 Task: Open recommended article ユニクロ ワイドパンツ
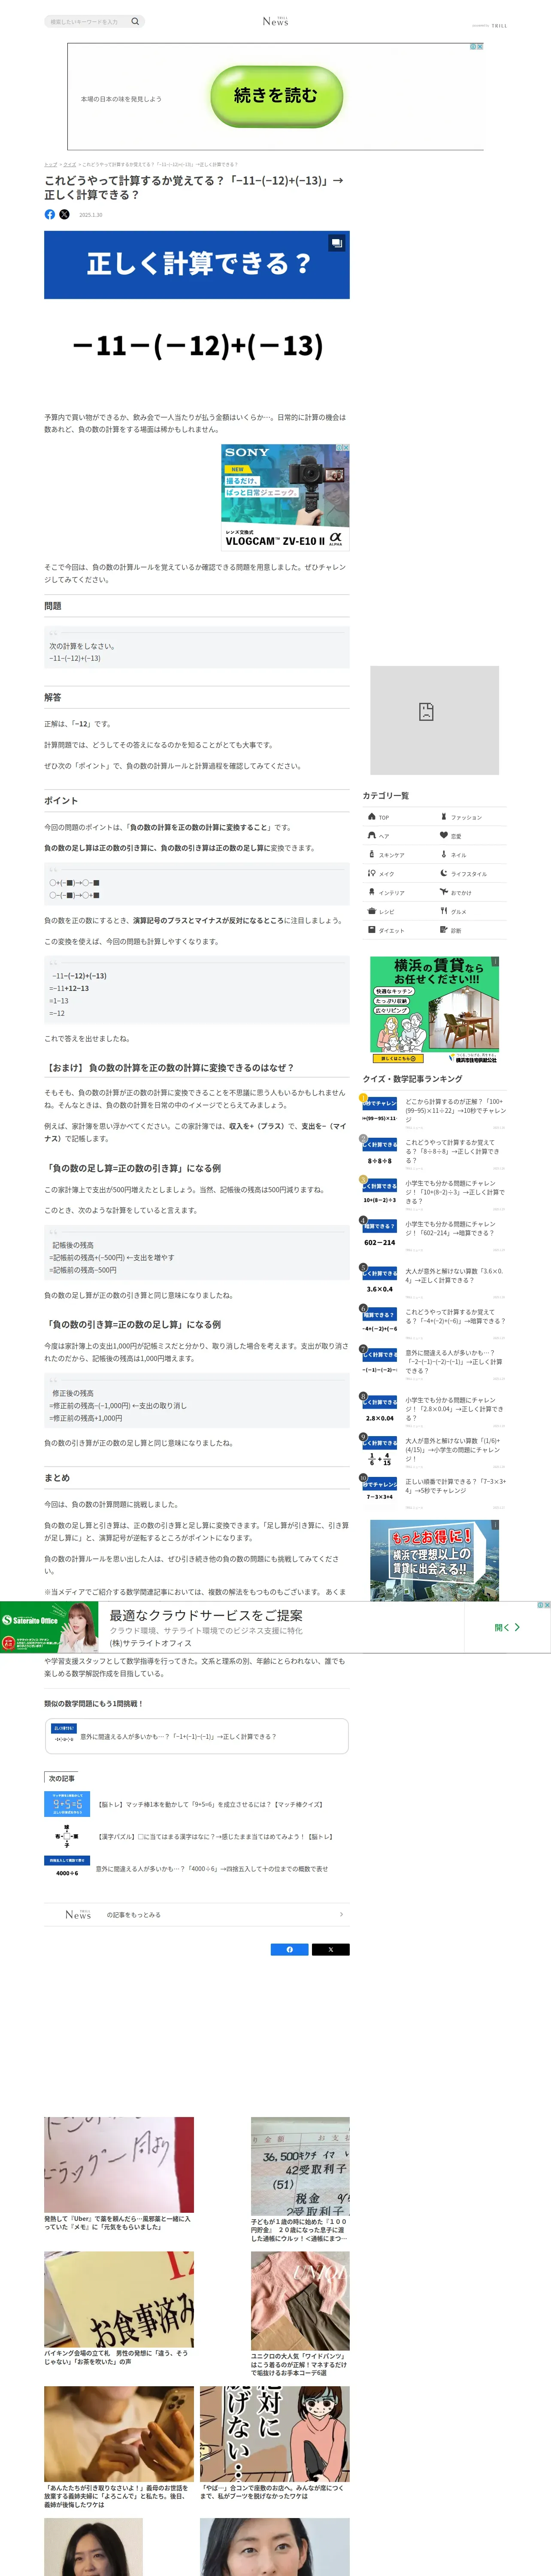(300, 2315)
